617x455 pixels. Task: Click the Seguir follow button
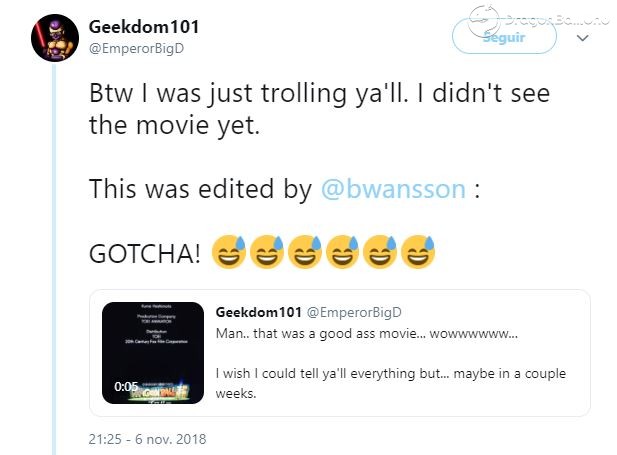tap(504, 37)
